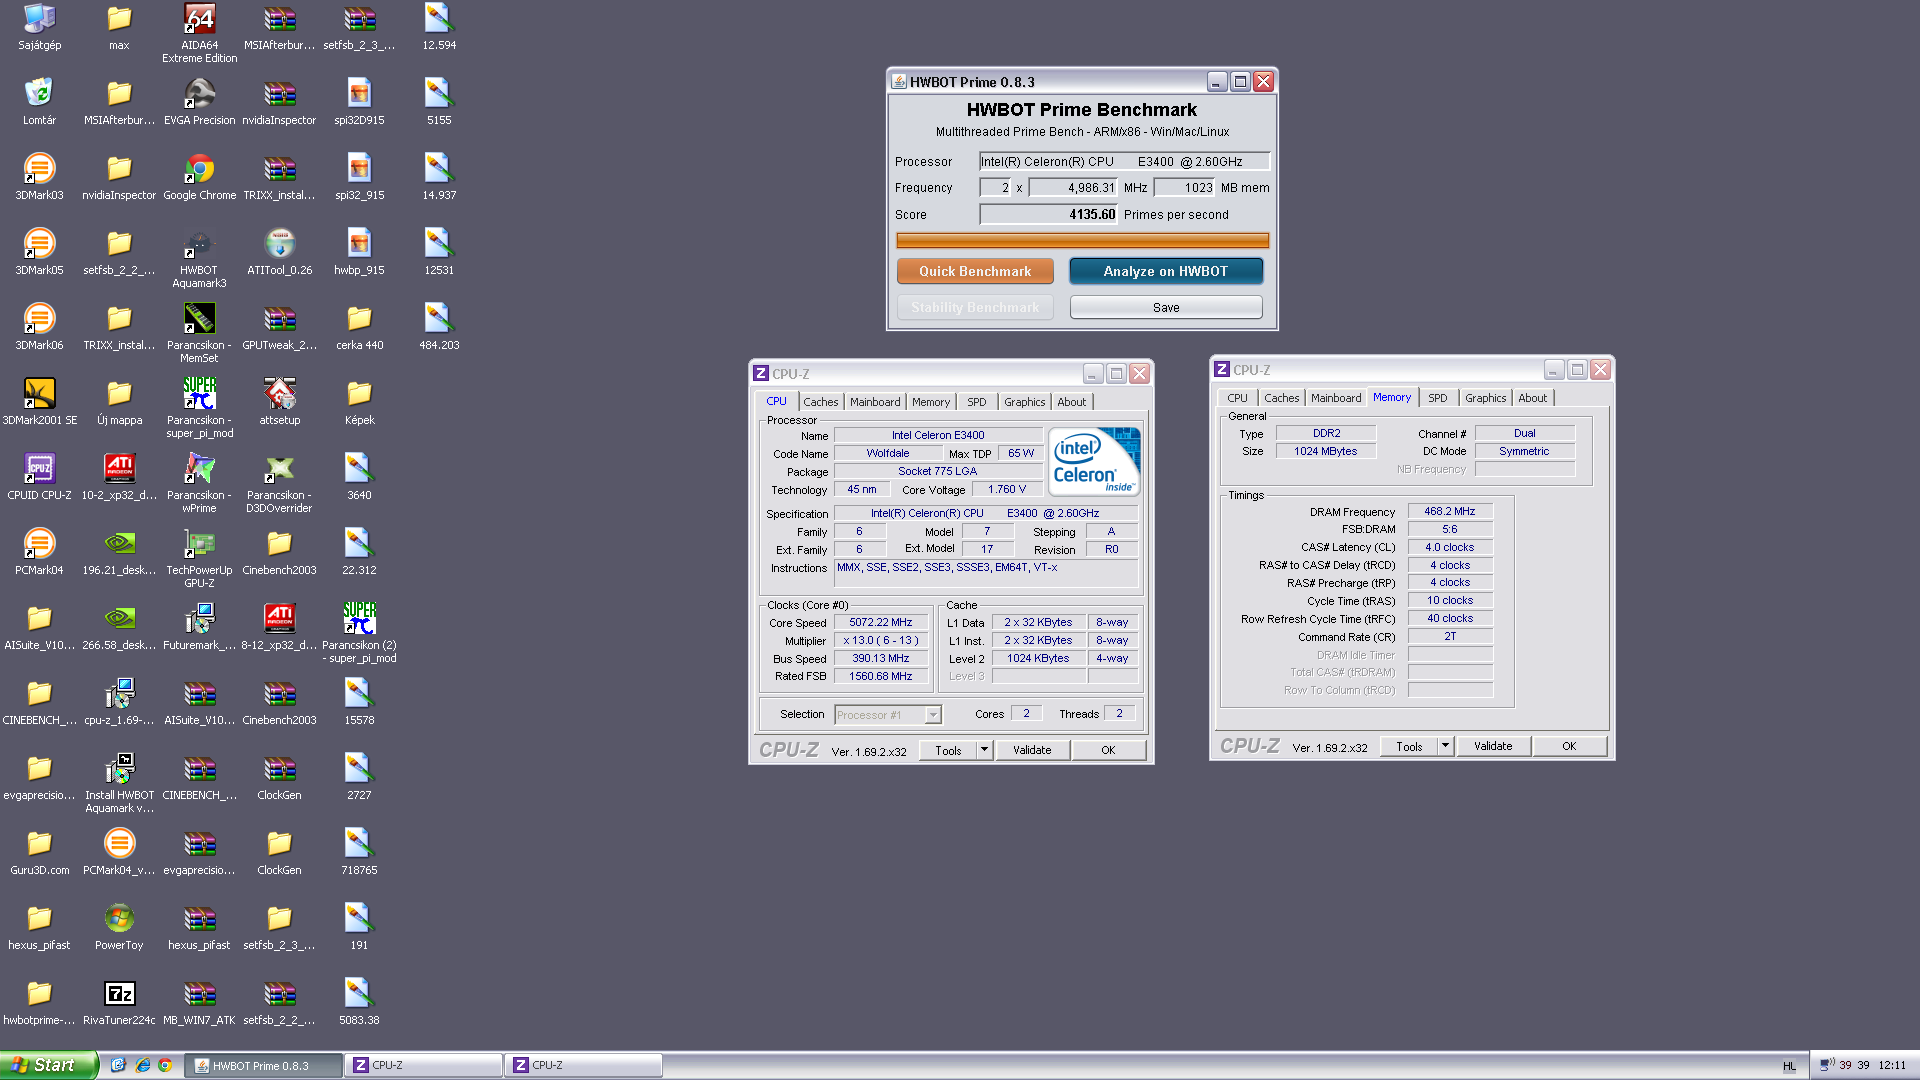Select Memory tab in left CPU-Z window
Image resolution: width=1920 pixels, height=1080 pixels.
[x=931, y=402]
